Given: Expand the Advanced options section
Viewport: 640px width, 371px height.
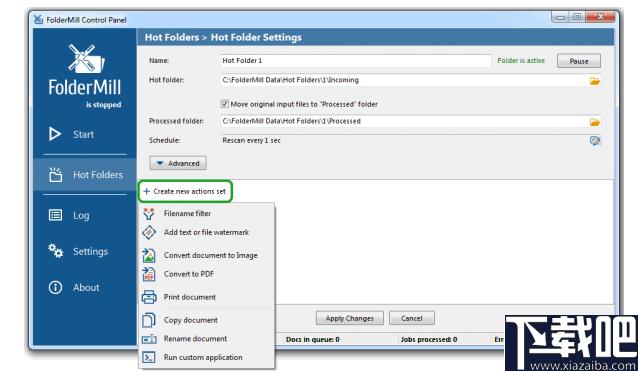Looking at the screenshot, I should 178,163.
